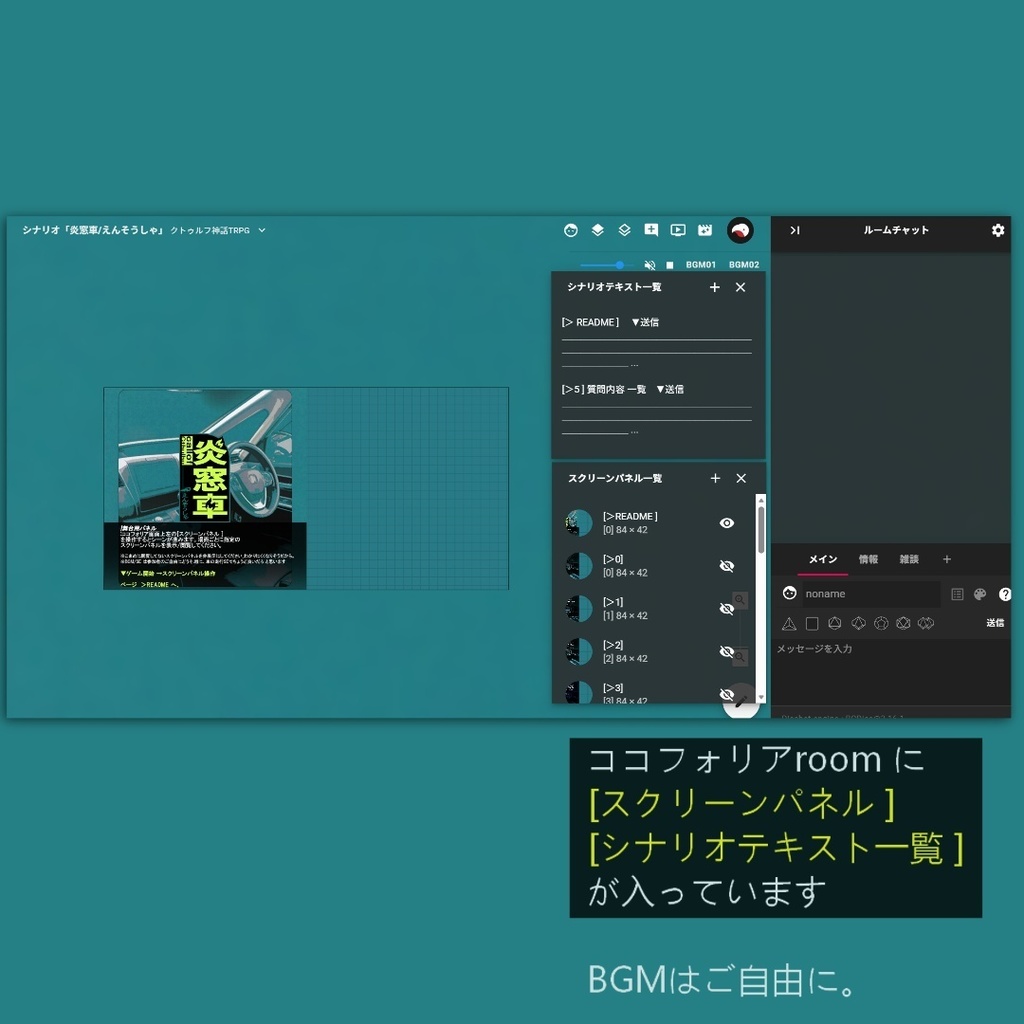Open the character list icon in top toolbar
Image resolution: width=1024 pixels, height=1024 pixels.
pyautogui.click(x=570, y=230)
